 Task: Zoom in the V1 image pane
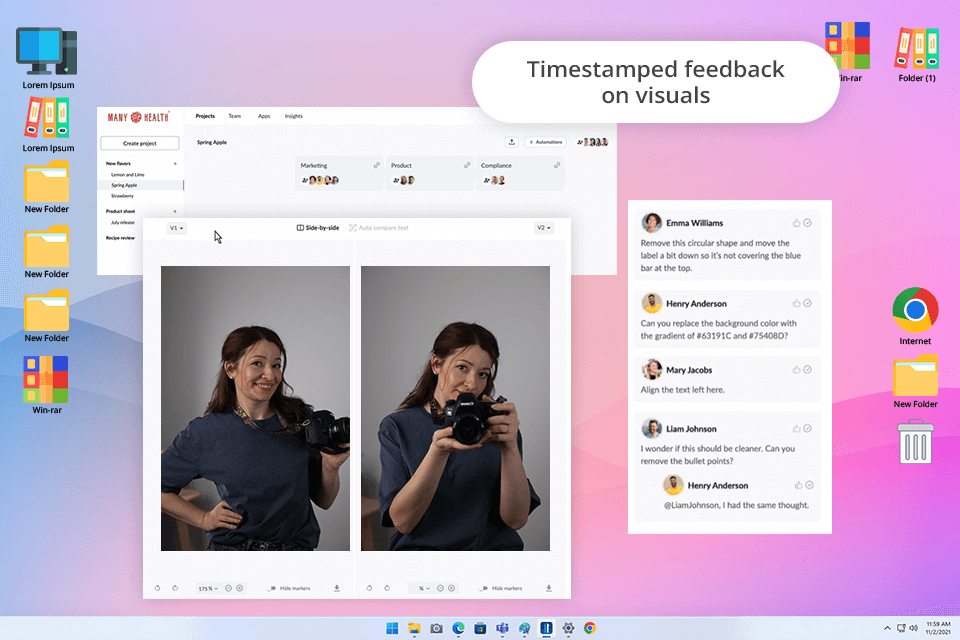(x=240, y=588)
